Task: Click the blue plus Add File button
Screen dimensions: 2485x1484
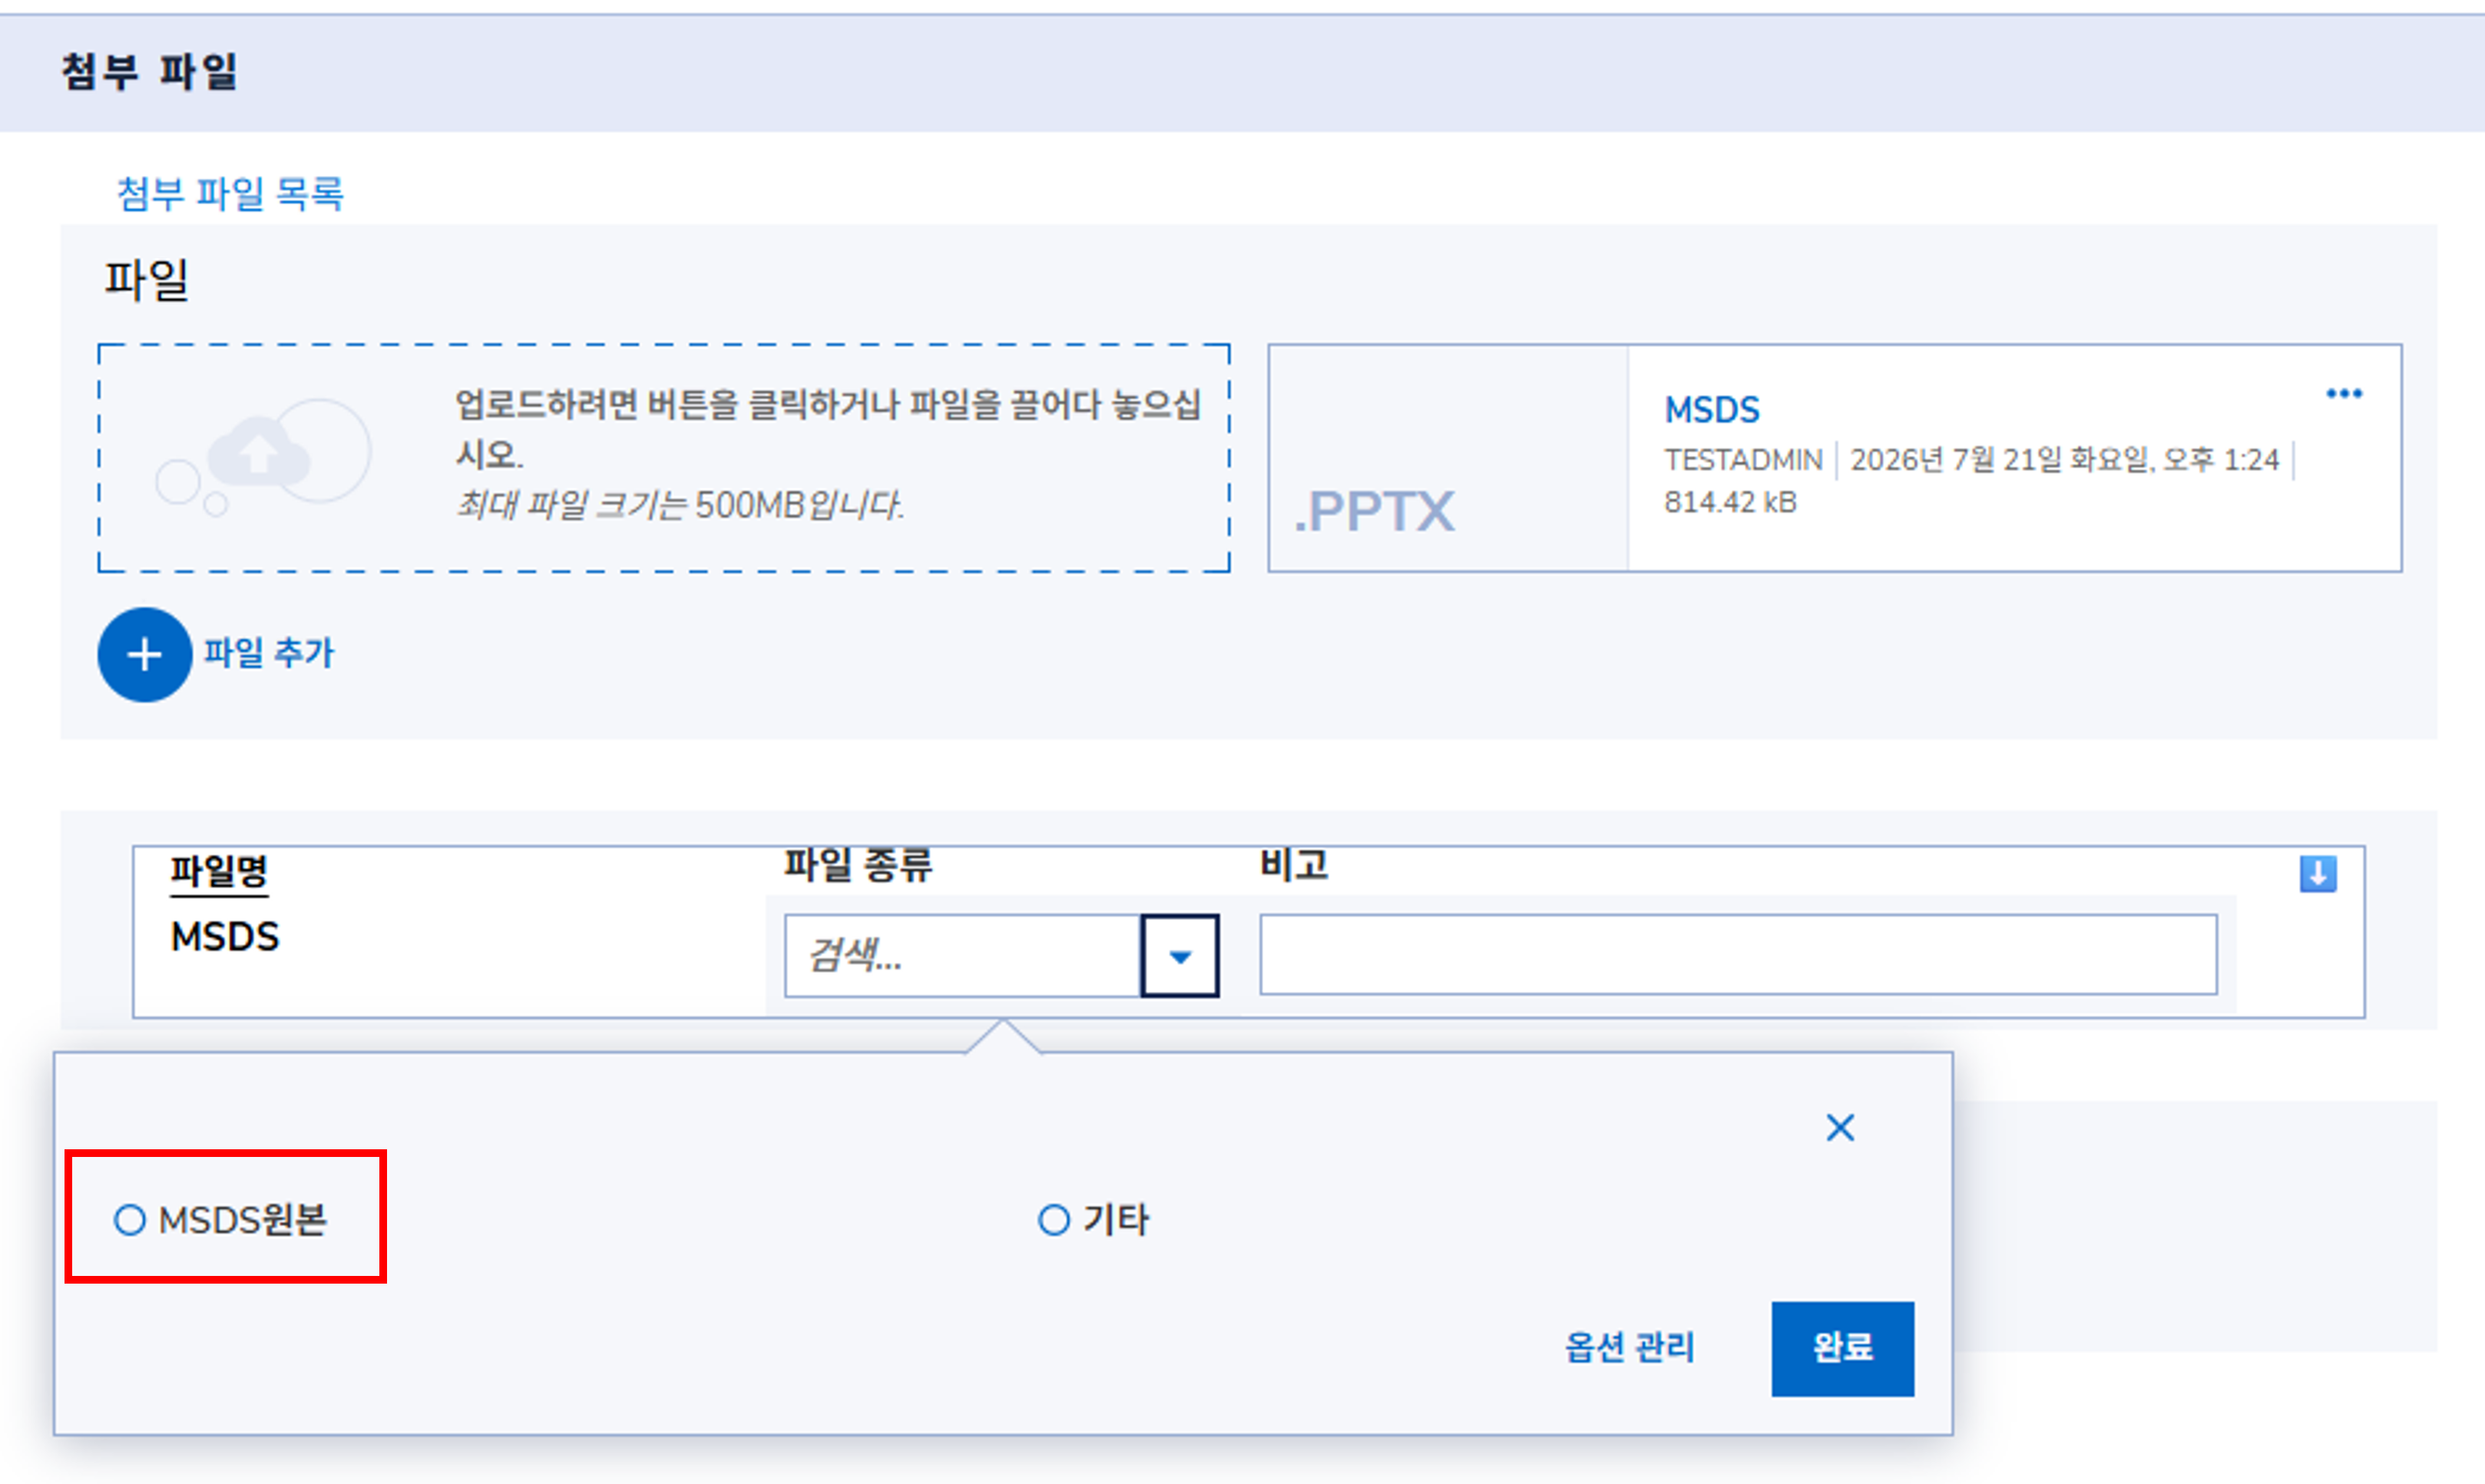Action: [145, 655]
